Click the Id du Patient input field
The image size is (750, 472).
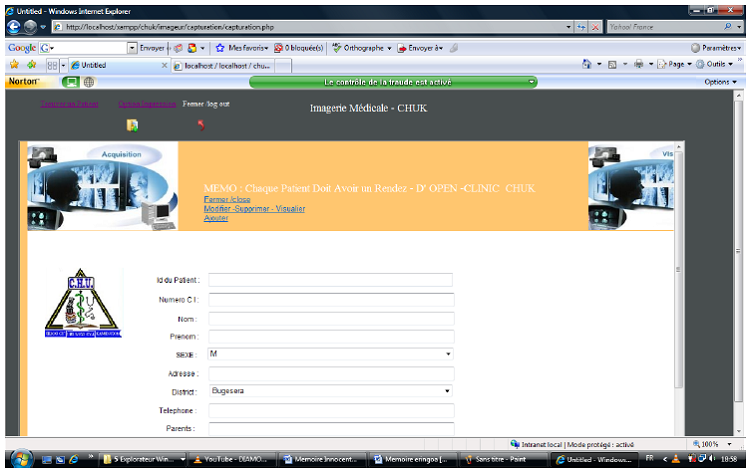click(x=330, y=280)
